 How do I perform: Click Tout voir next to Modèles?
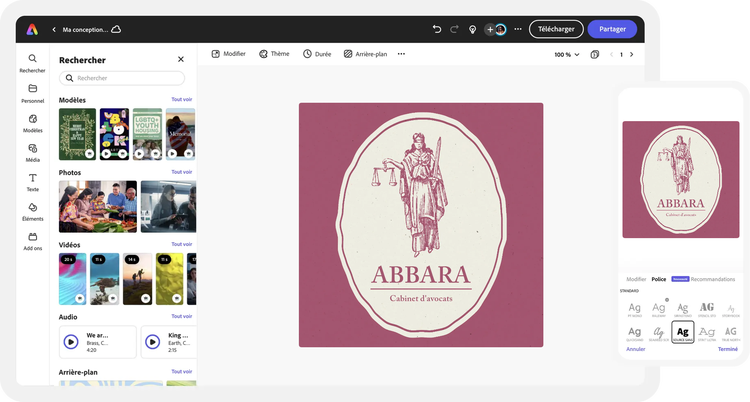(x=182, y=100)
